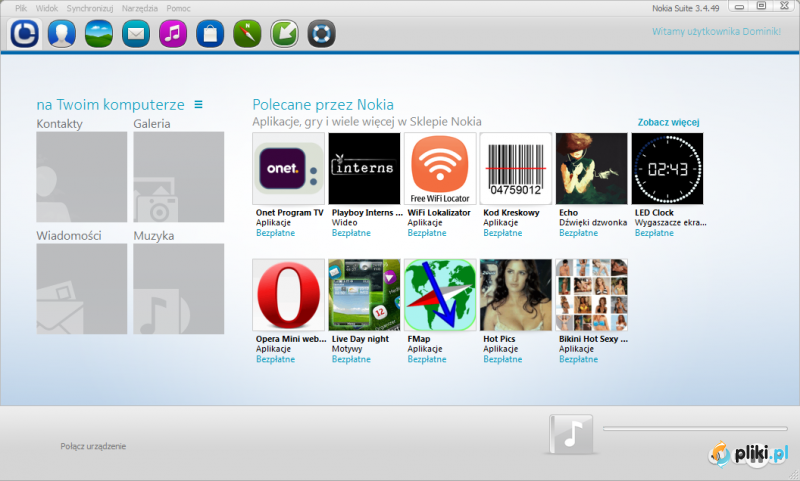
Task: Select the FMap application icon
Action: (440, 295)
